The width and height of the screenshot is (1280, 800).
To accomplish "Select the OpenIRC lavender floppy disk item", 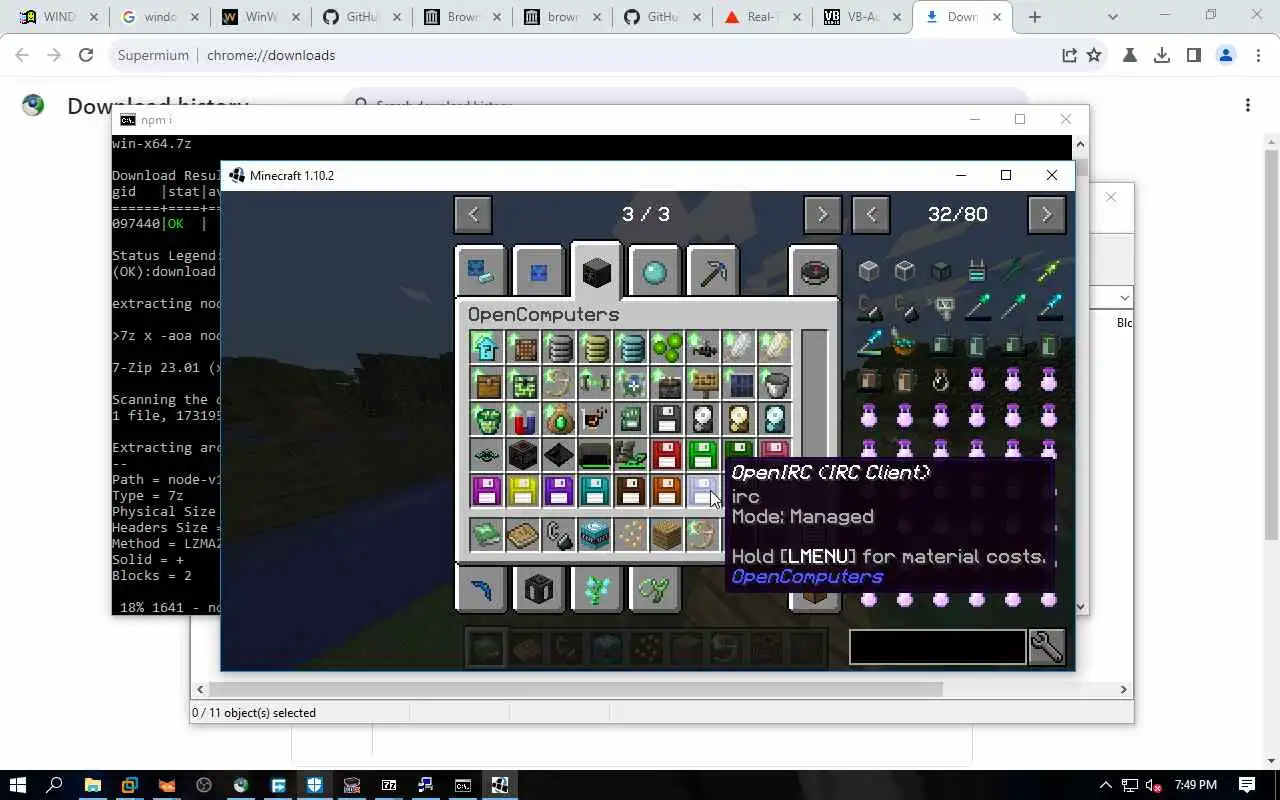I will [x=702, y=491].
